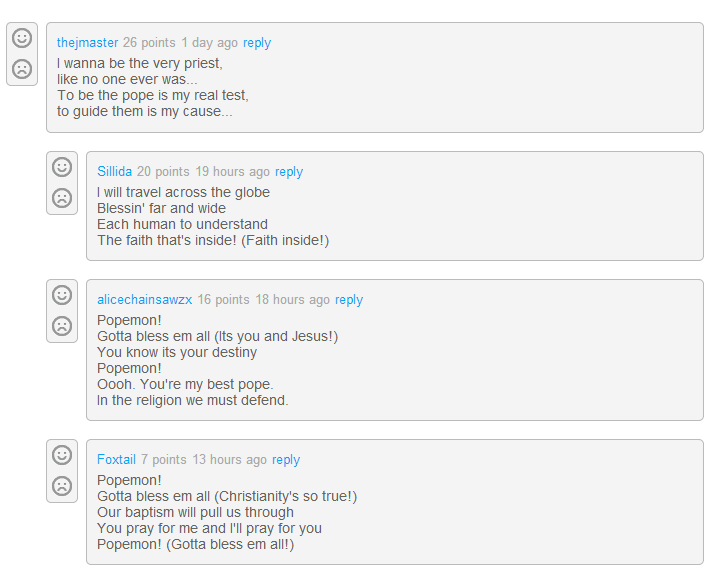Viewport: 711px width, 568px height.
Task: Visit Foxtail's profile page
Action: 116,460
